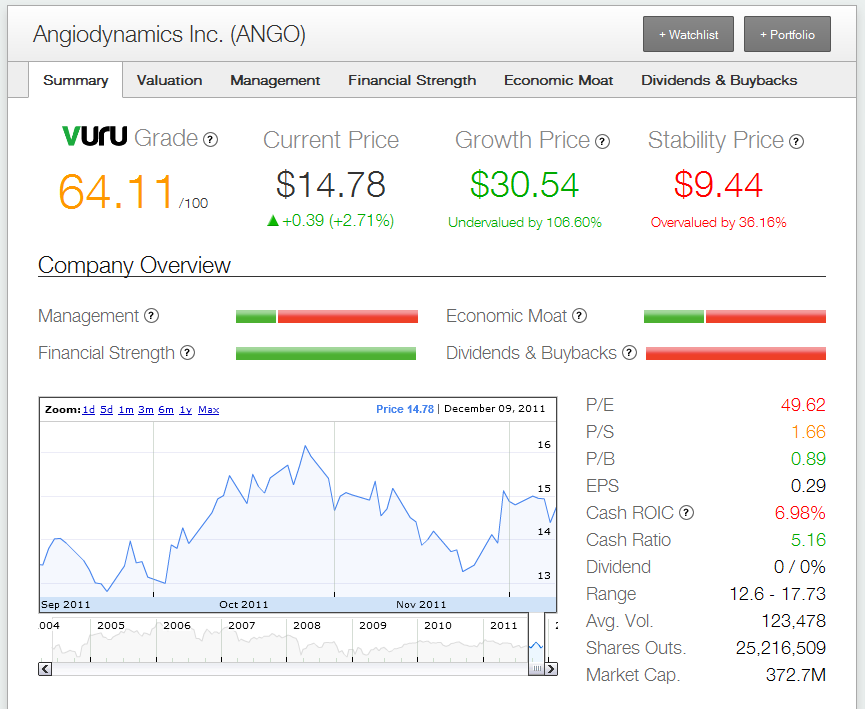Screen dimensions: 865x709
Task: Set chart zoom to 1m
Action: click(x=126, y=409)
